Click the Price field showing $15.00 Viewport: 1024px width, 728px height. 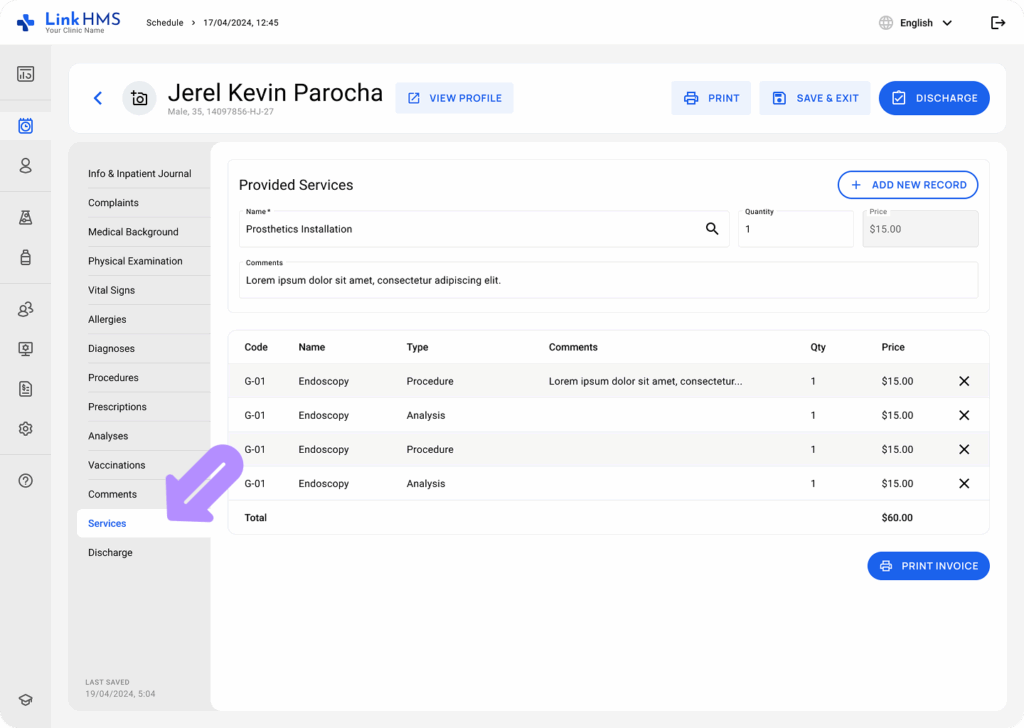point(920,229)
